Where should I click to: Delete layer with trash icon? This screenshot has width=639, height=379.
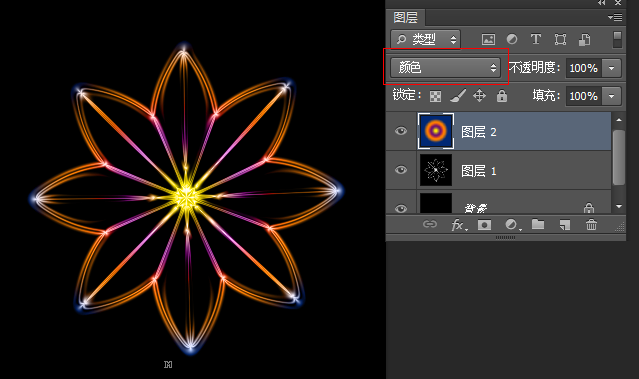pos(591,224)
